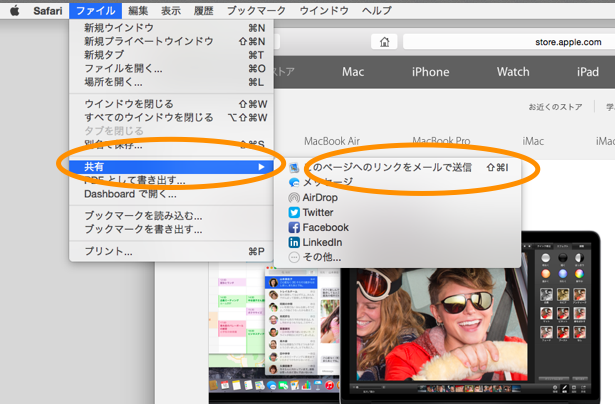This screenshot has width=615, height=404.
Task: Click the first iMac product link
Action: point(533,141)
